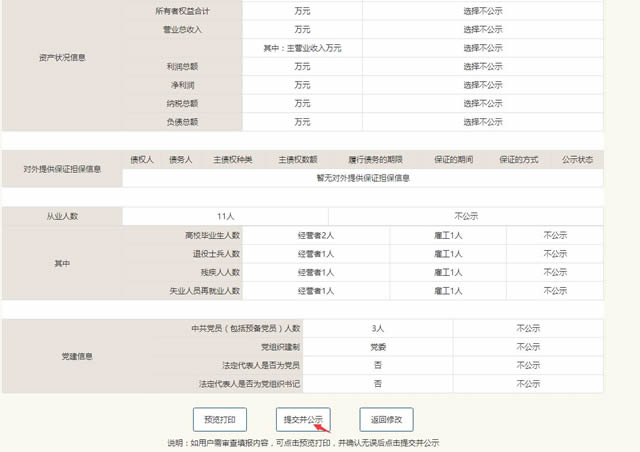Click the 对外提供保证担保信息 section header
The height and width of the screenshot is (452, 640).
click(x=62, y=169)
